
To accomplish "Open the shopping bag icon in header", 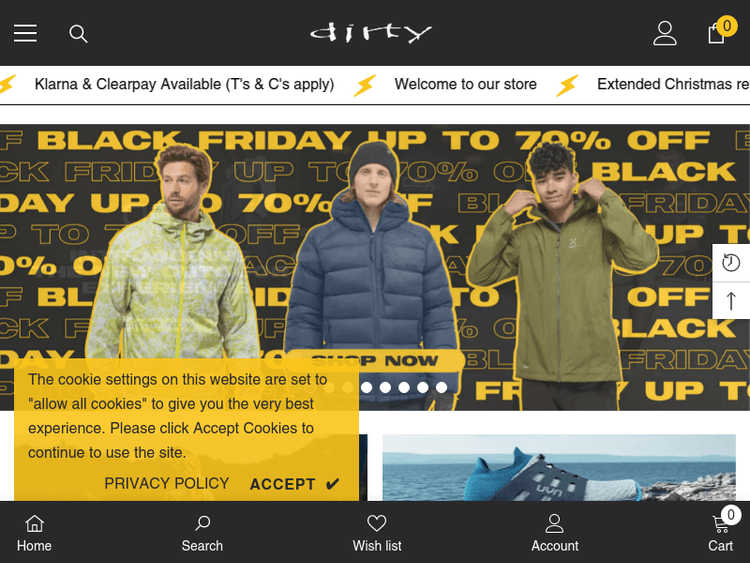I will [x=717, y=33].
